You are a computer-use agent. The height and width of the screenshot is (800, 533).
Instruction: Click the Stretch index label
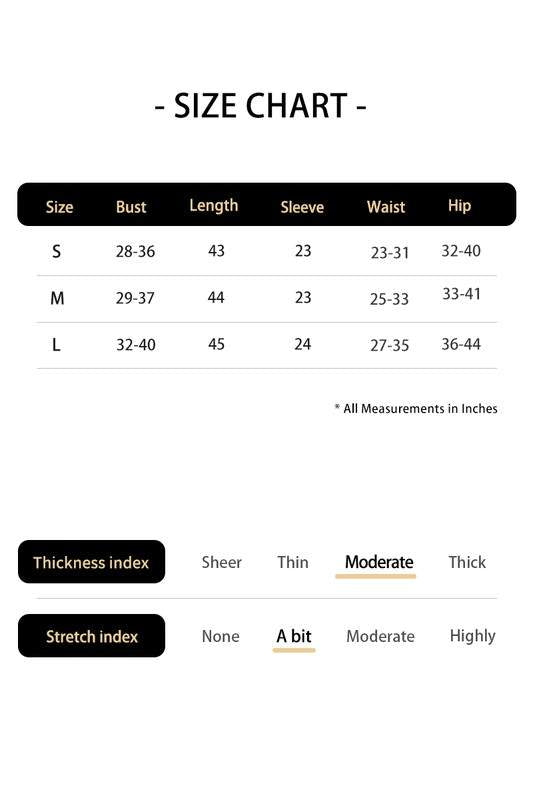pos(91,636)
